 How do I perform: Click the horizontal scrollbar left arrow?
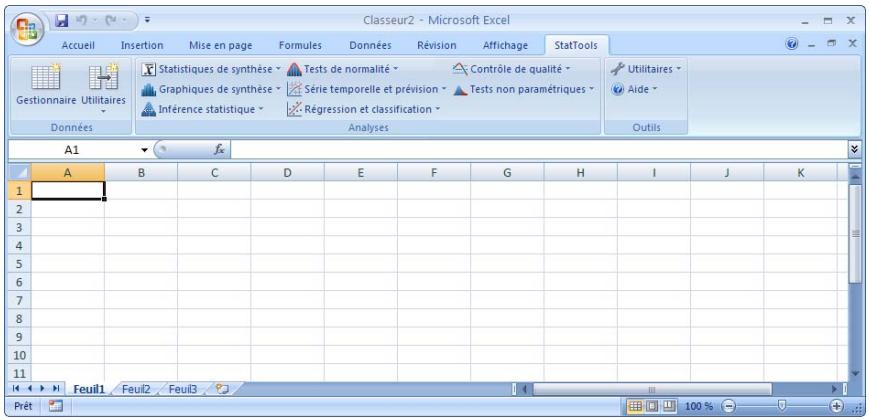click(x=524, y=389)
